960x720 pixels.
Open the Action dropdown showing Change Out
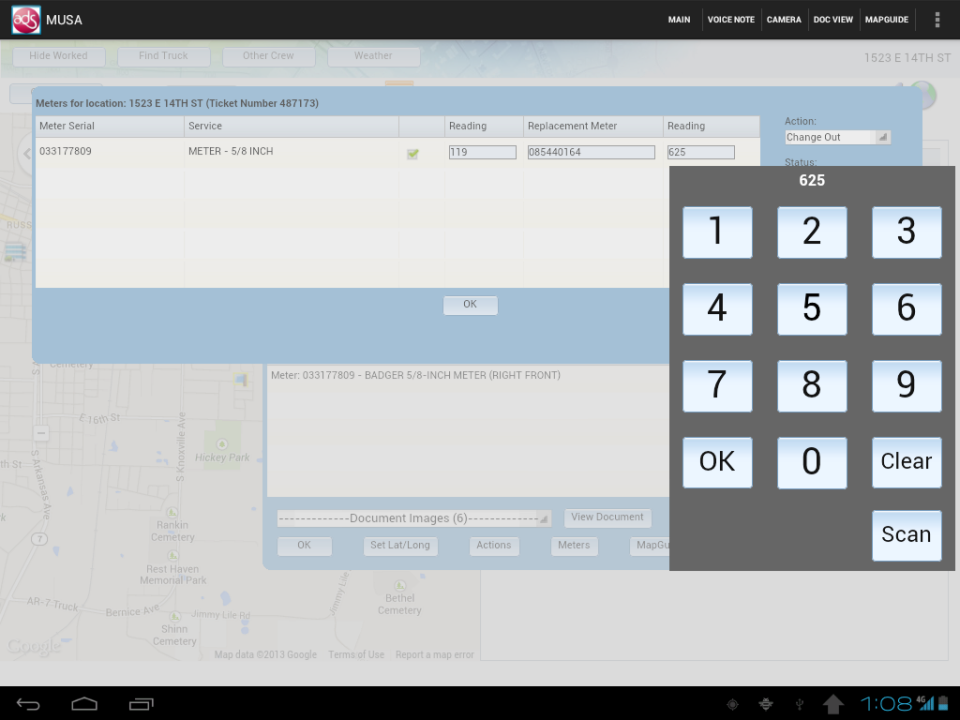coord(837,137)
